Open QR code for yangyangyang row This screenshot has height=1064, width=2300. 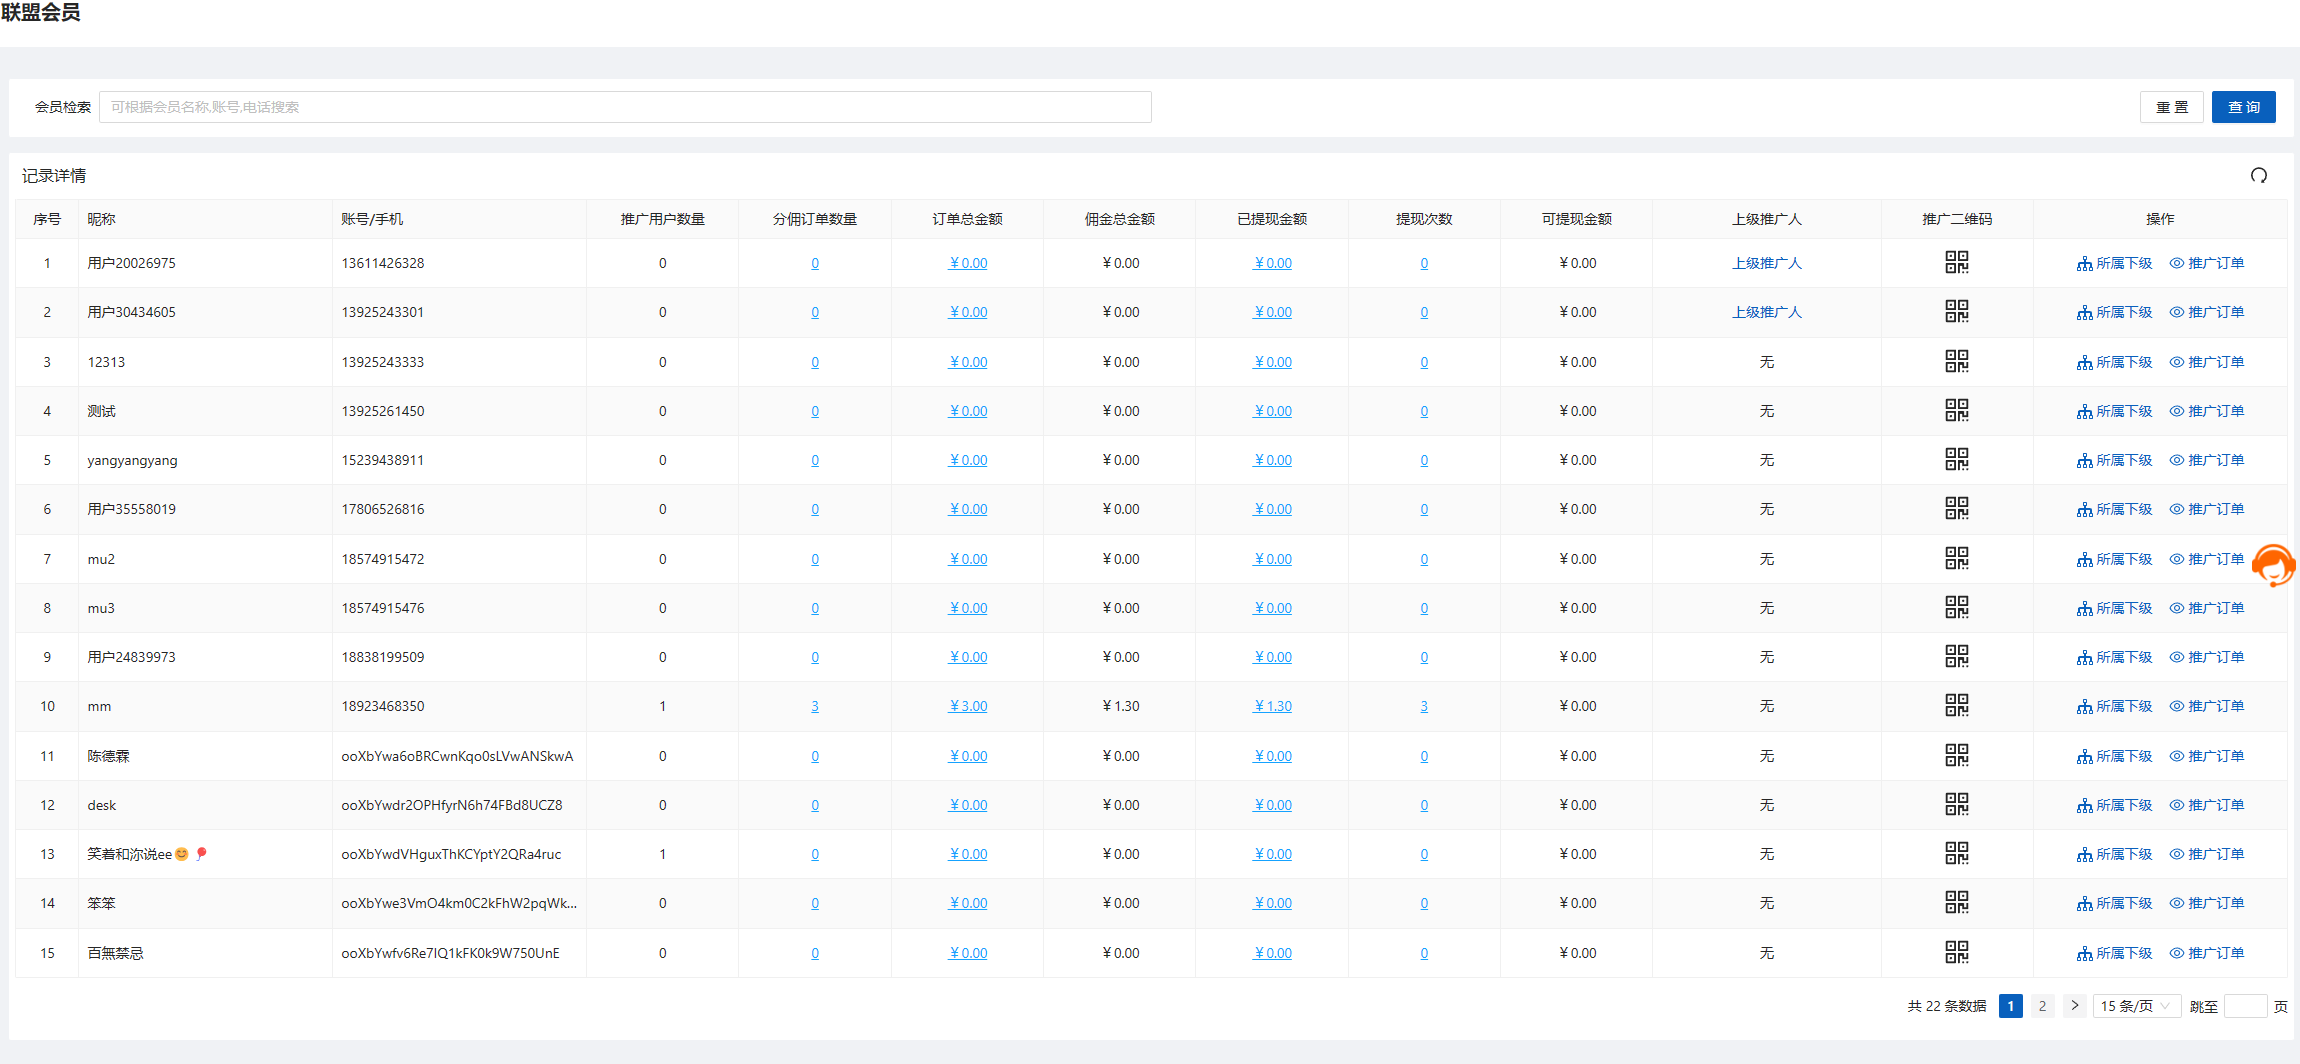1956,460
